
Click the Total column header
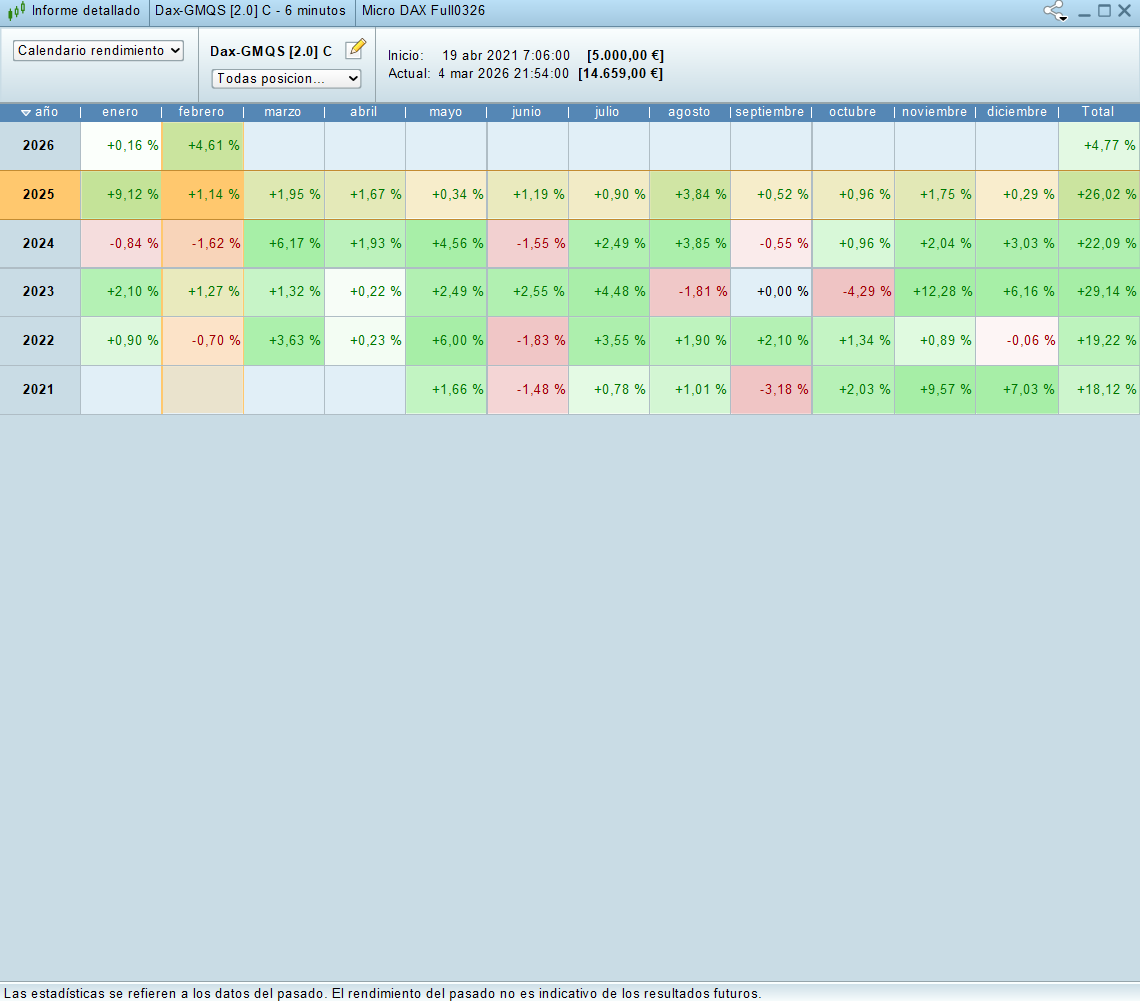1097,112
